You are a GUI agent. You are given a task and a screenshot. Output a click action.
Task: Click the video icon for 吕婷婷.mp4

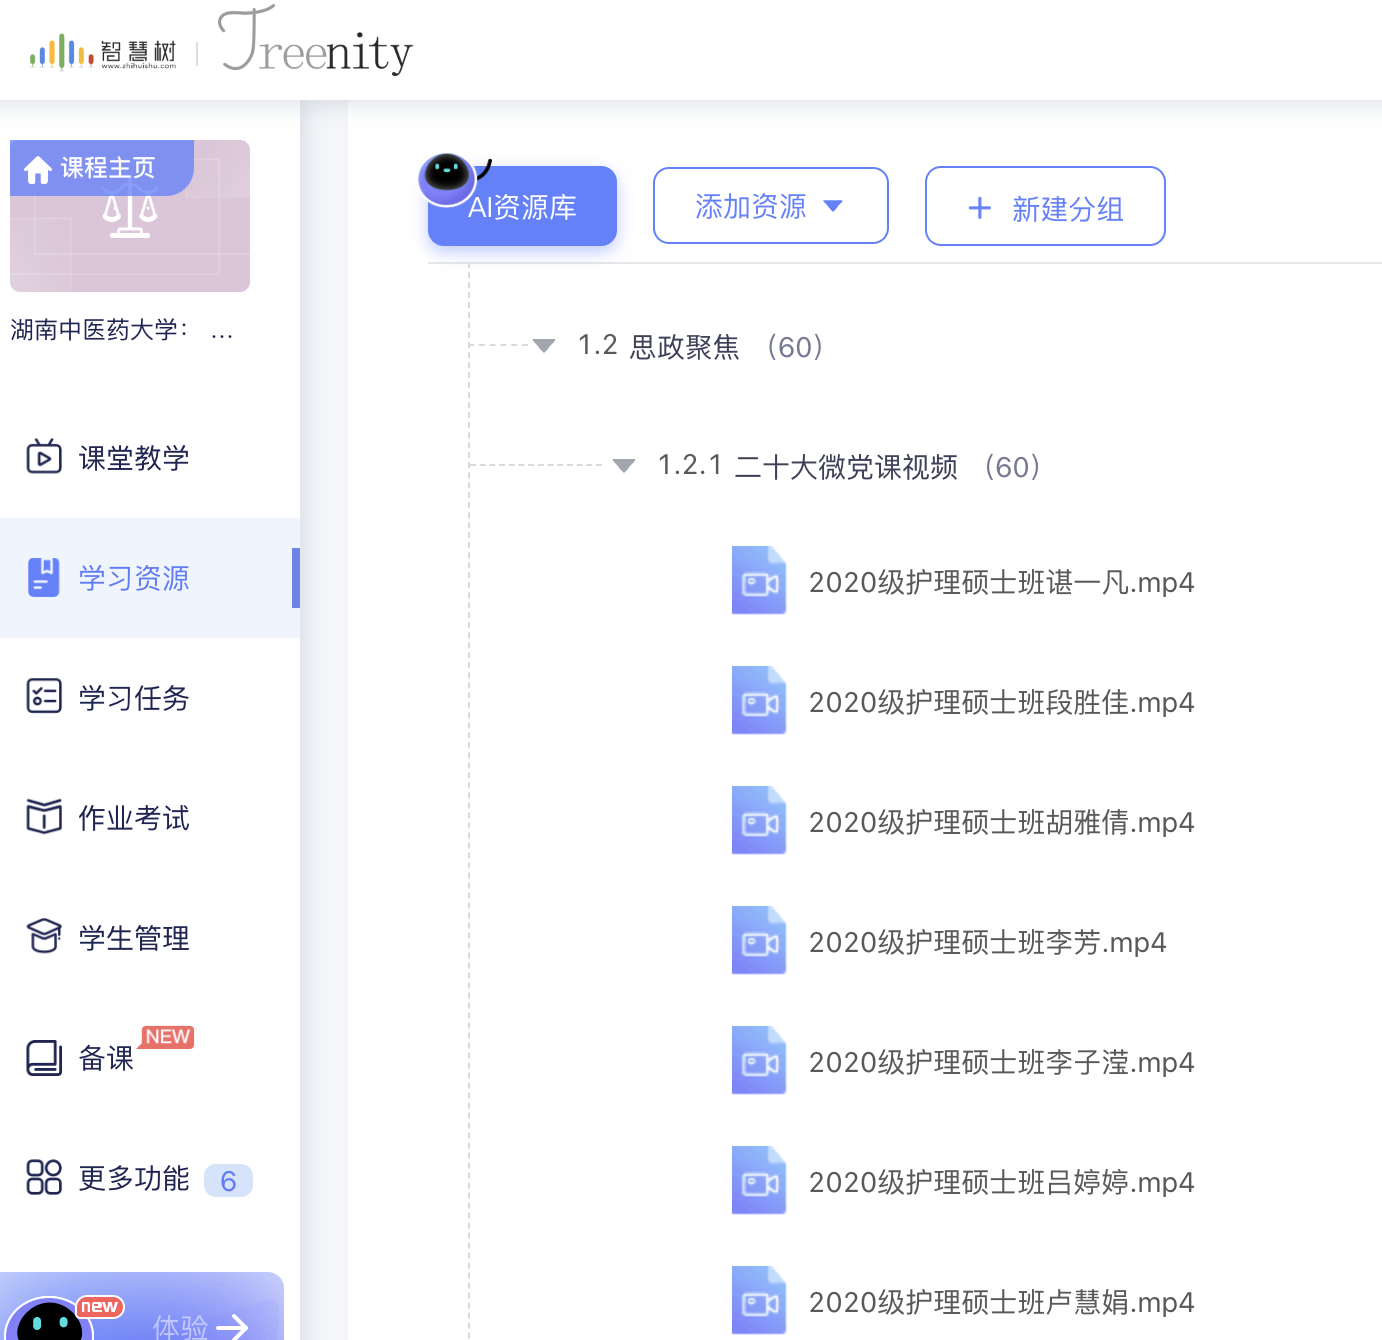[x=759, y=1181]
